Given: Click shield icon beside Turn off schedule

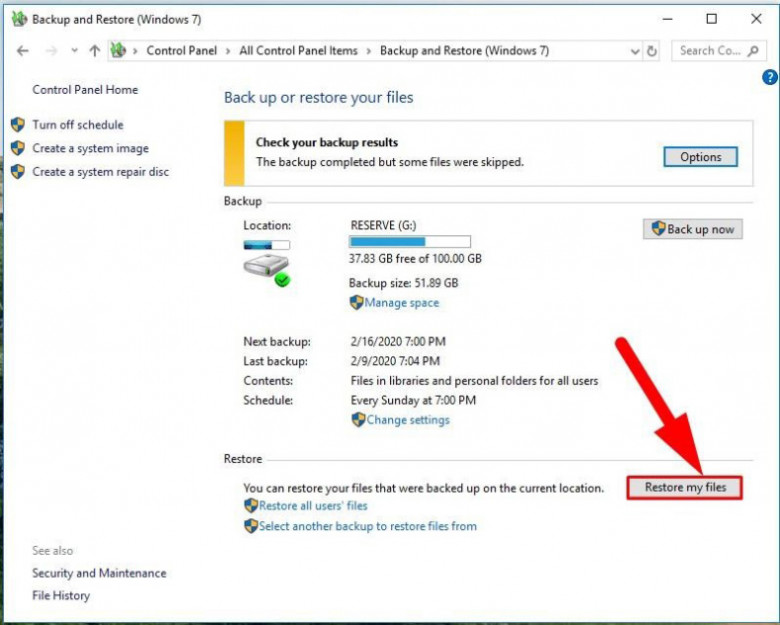Looking at the screenshot, I should coord(18,124).
